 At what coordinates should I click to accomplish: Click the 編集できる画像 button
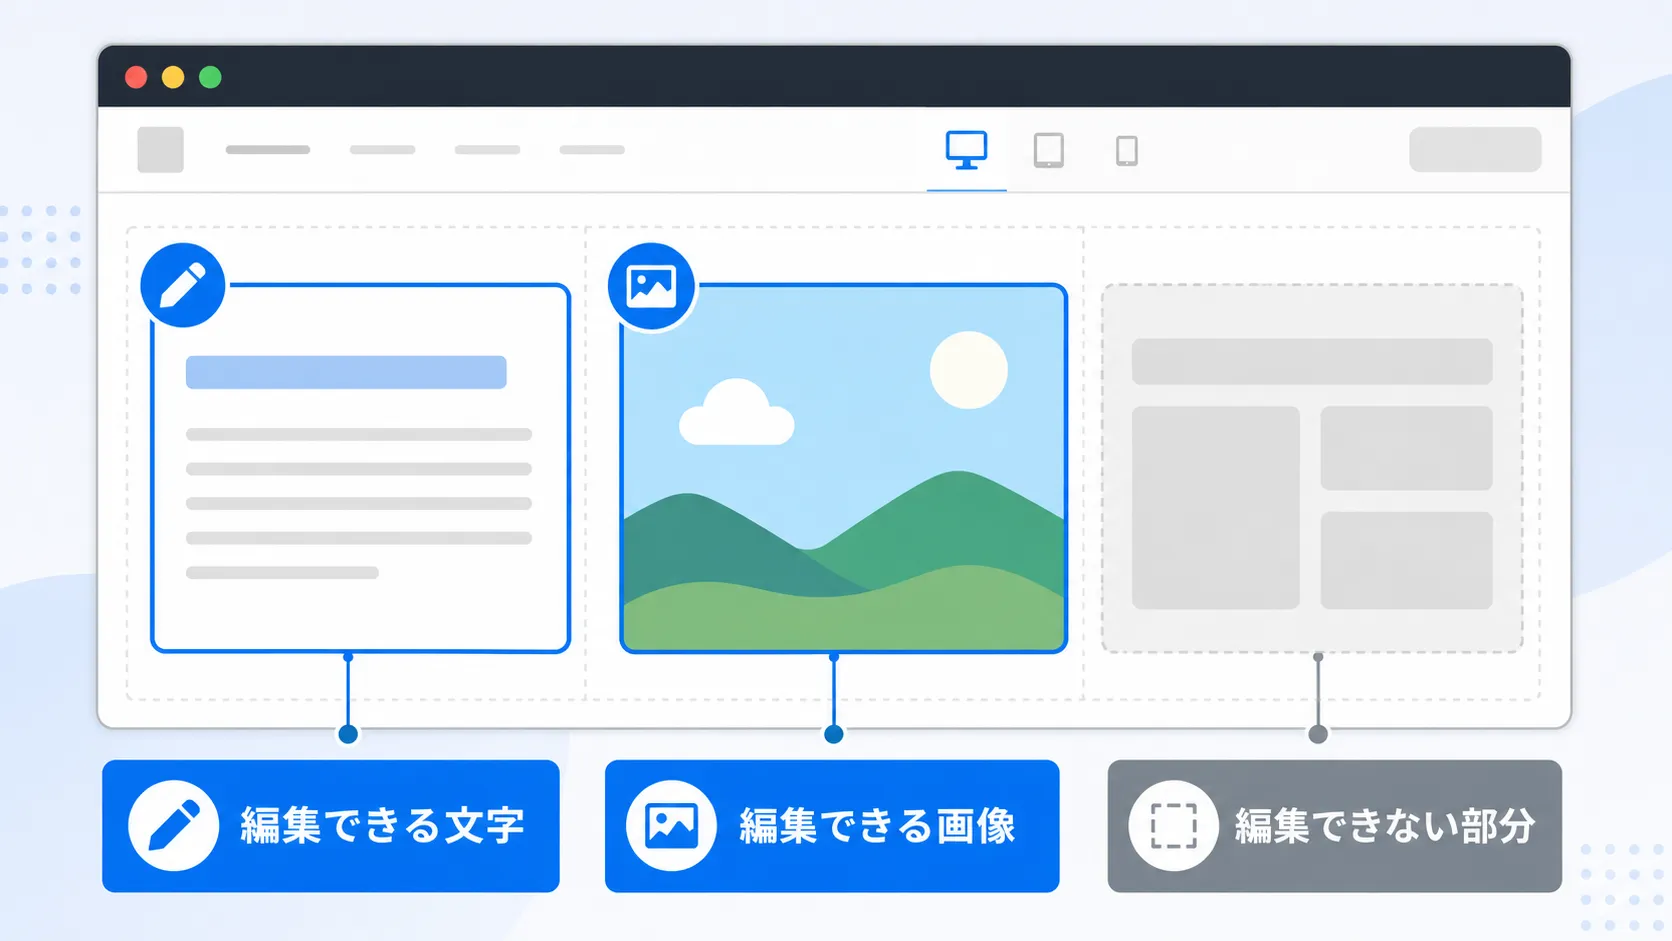point(832,826)
